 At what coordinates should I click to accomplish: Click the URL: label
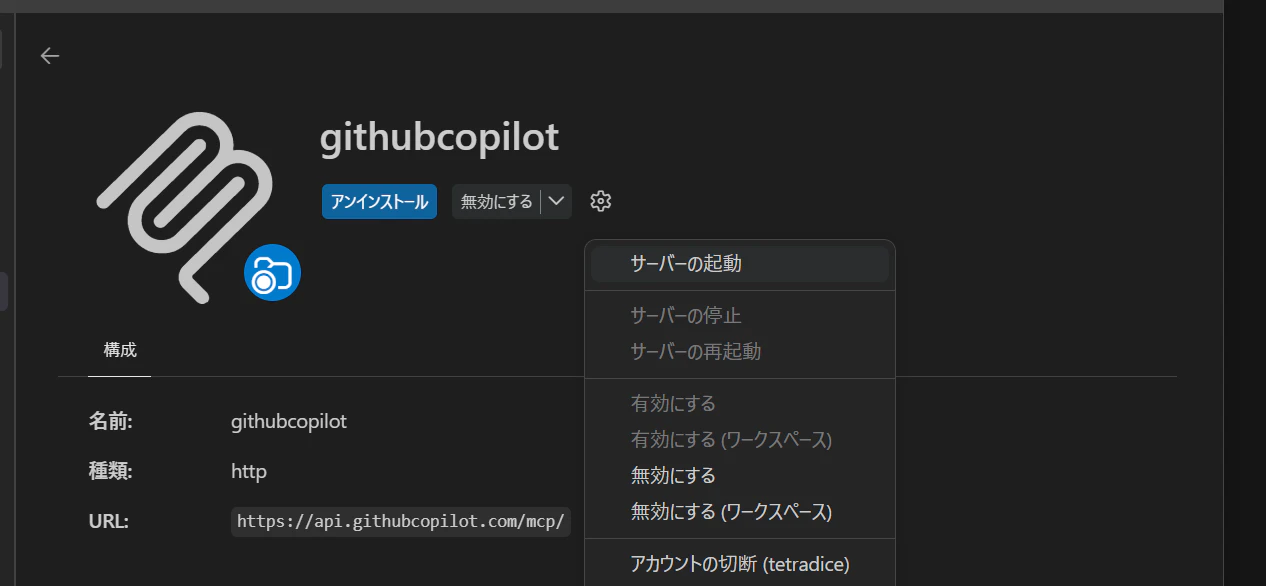point(108,521)
